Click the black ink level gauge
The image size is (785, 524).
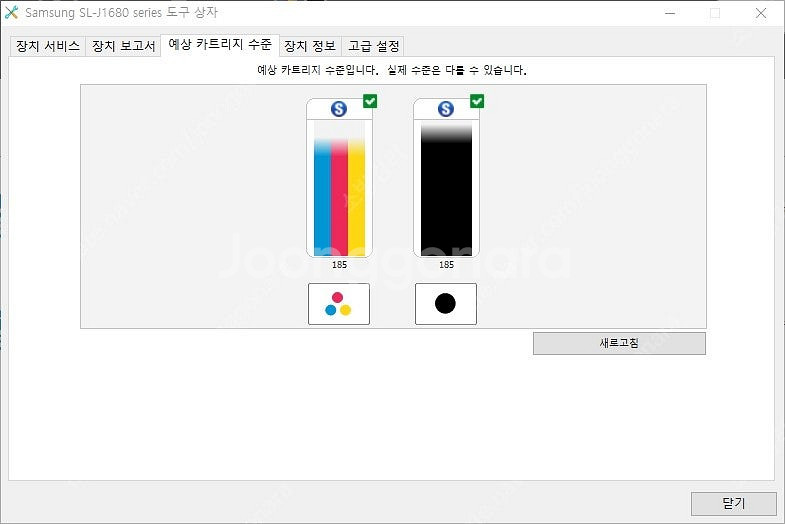coord(446,188)
